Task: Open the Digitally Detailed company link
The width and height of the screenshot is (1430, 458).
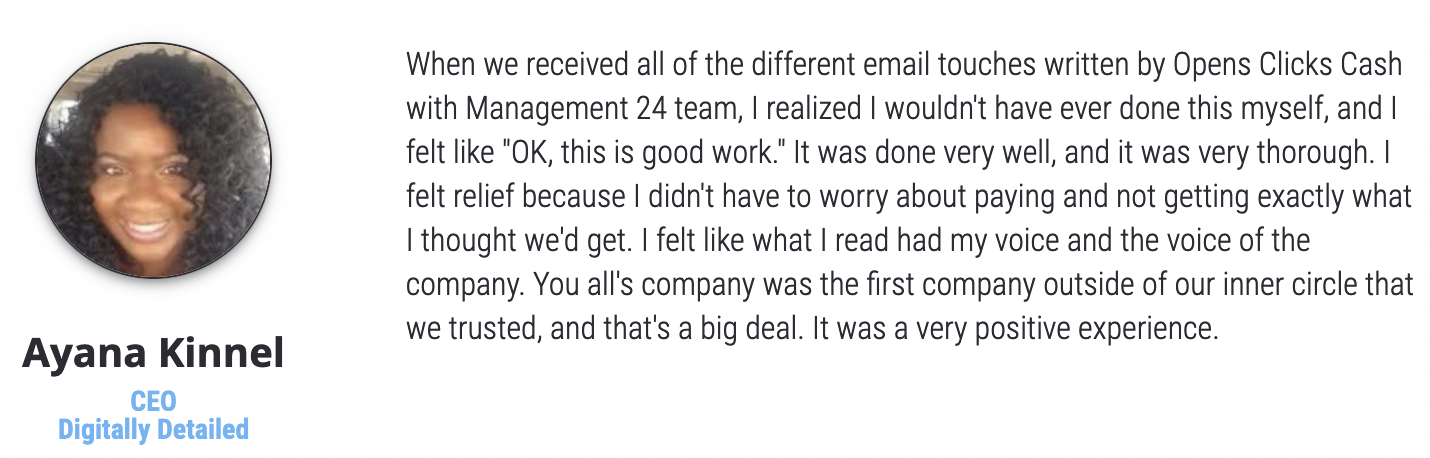Action: [153, 430]
